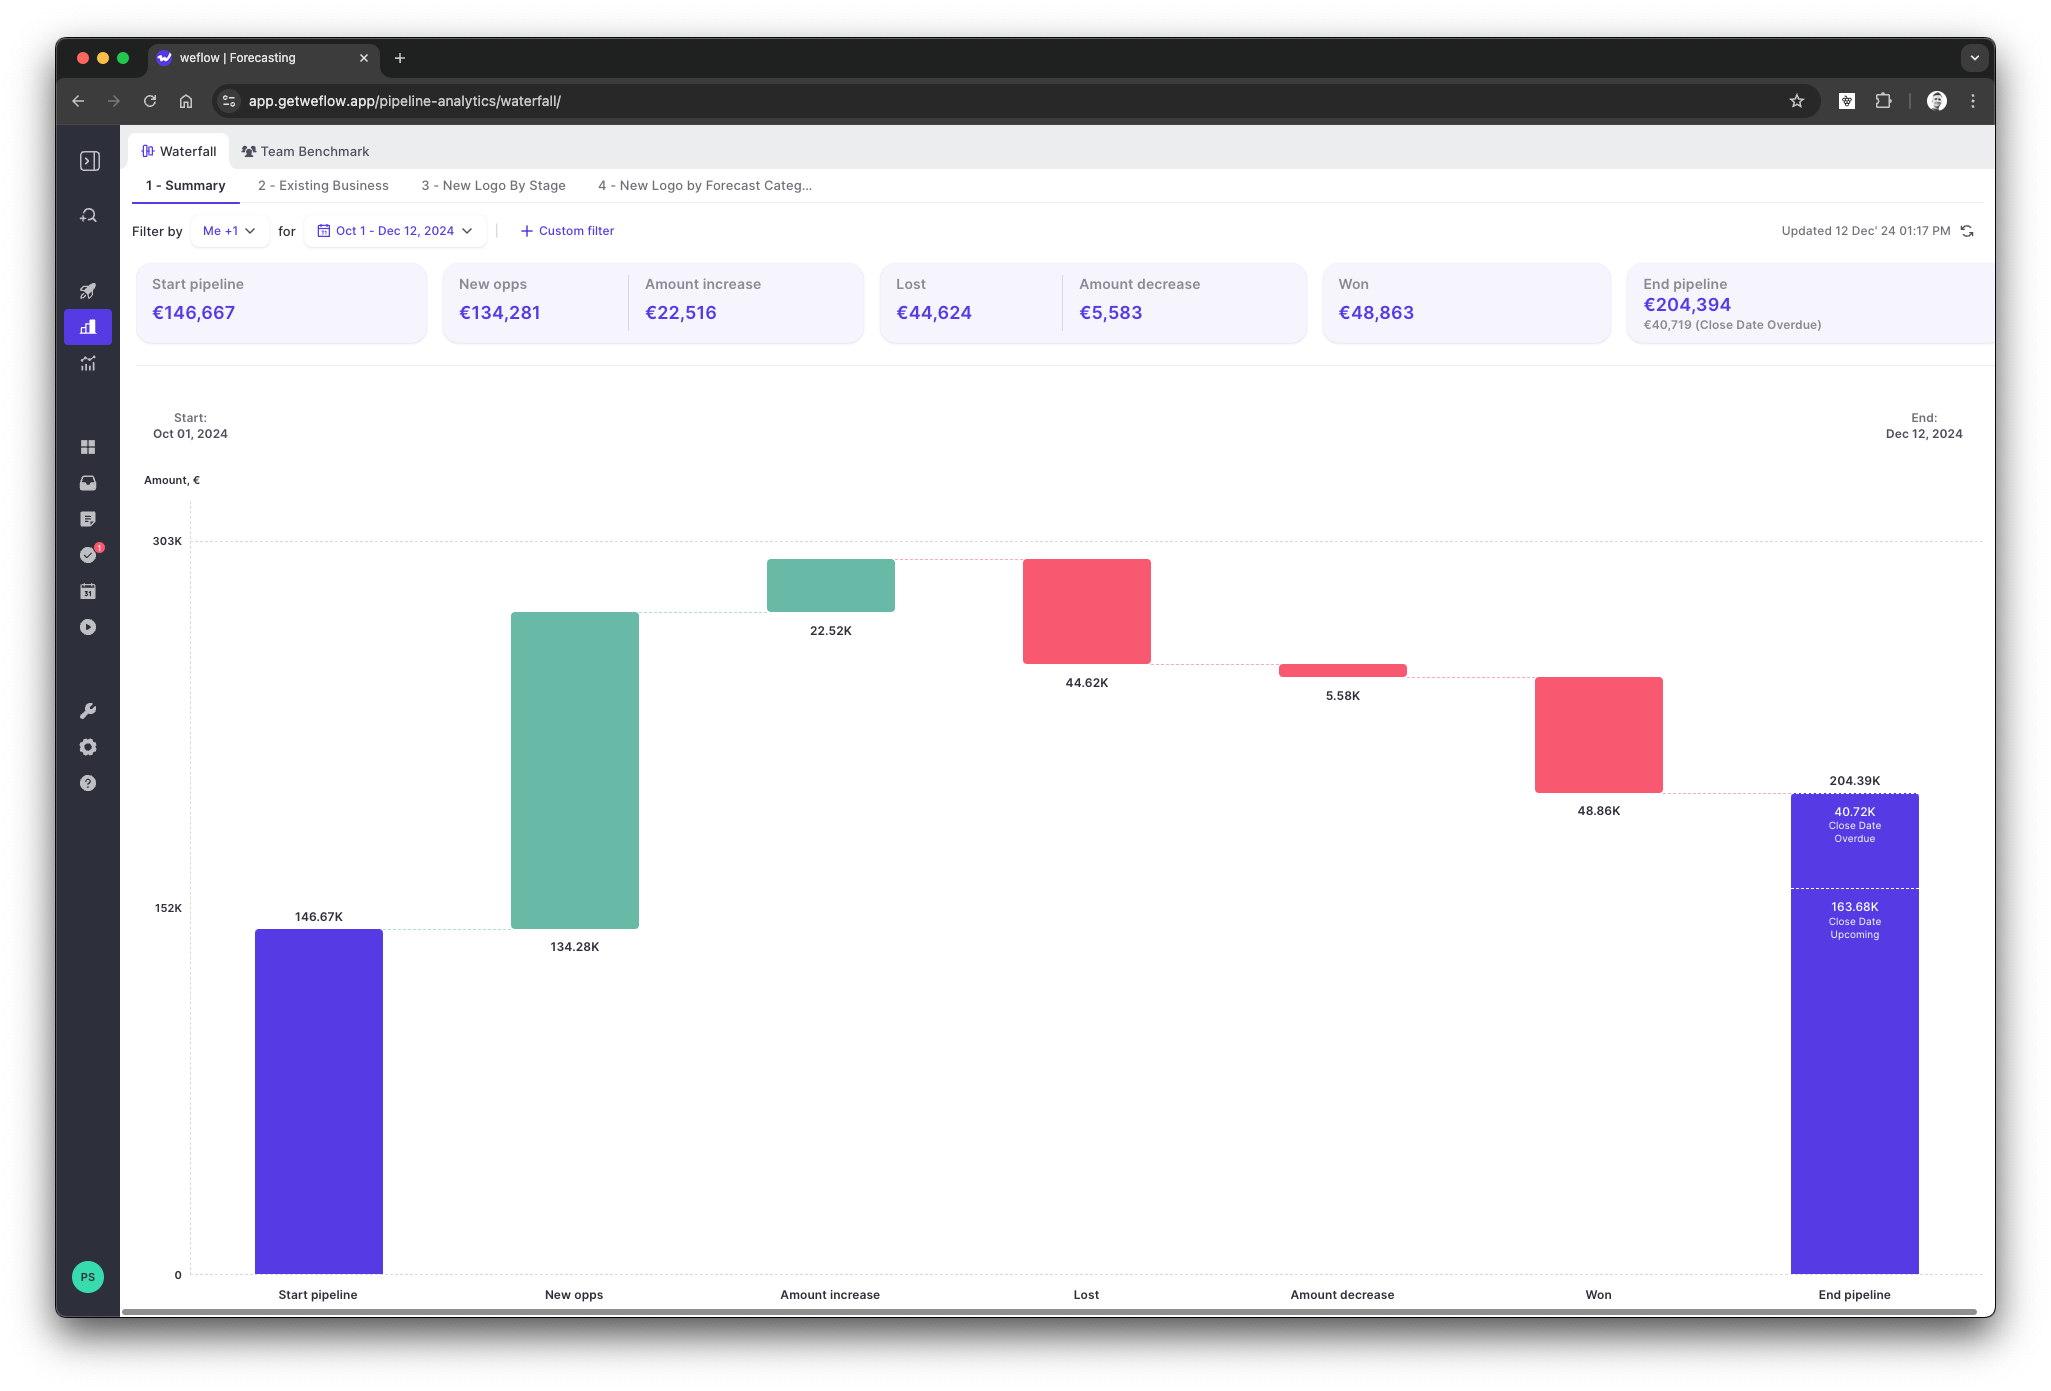Click the horizontal scrollbar below the chart
This screenshot has height=1391, width=2051.
[x=1049, y=1311]
